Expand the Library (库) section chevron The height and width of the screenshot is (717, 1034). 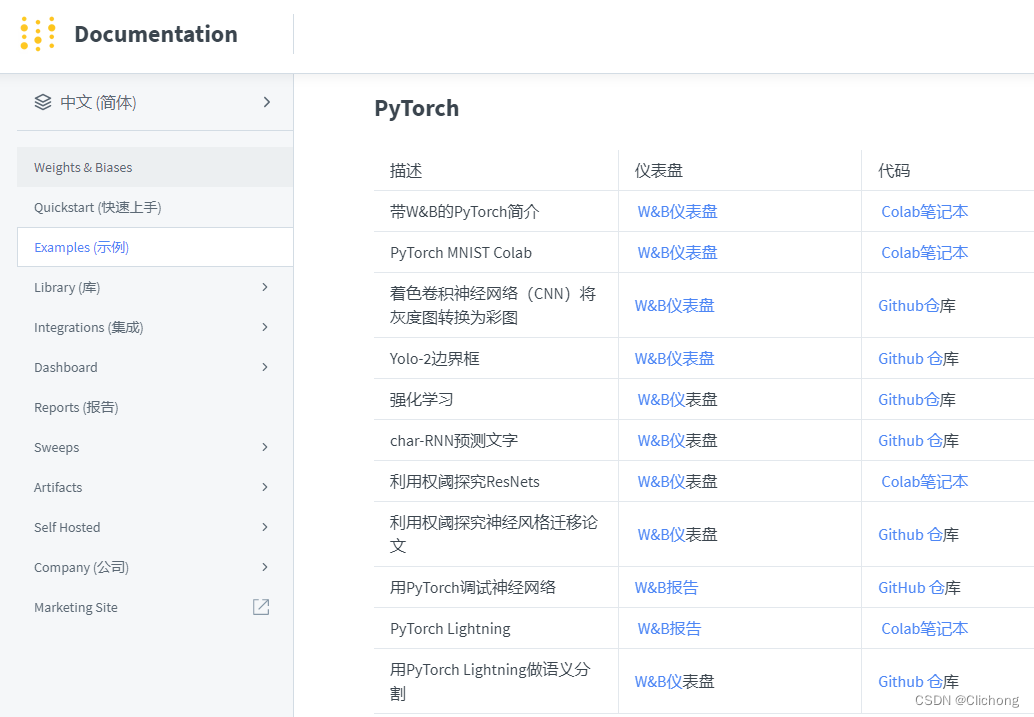(265, 287)
